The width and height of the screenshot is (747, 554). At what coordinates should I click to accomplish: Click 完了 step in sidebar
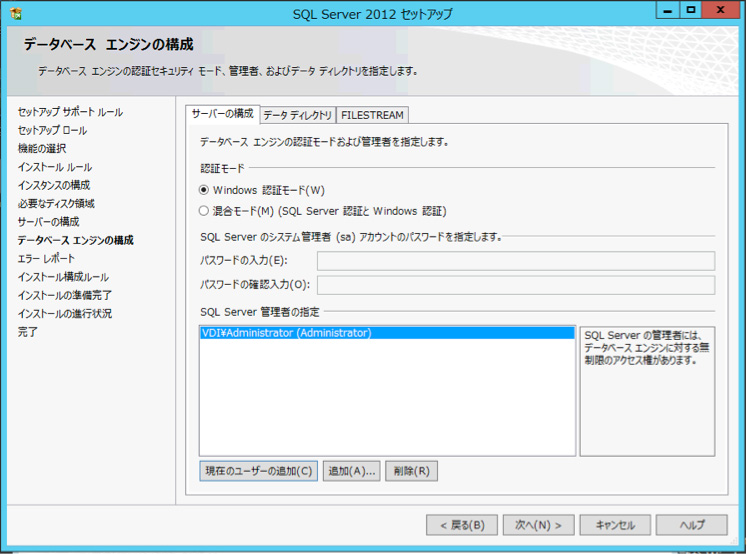coord(28,332)
